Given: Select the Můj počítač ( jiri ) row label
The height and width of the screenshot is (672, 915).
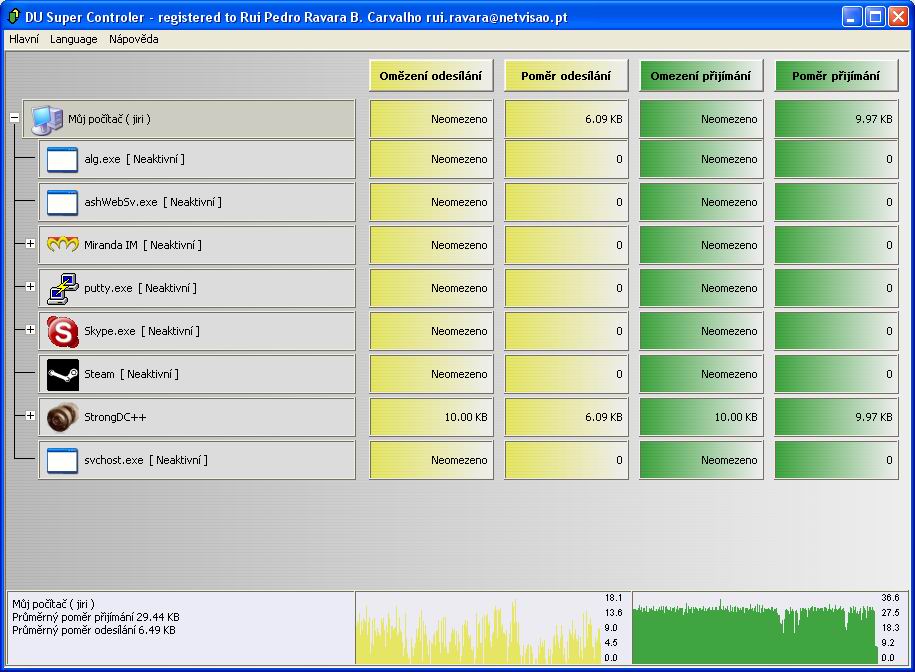Looking at the screenshot, I should point(188,119).
